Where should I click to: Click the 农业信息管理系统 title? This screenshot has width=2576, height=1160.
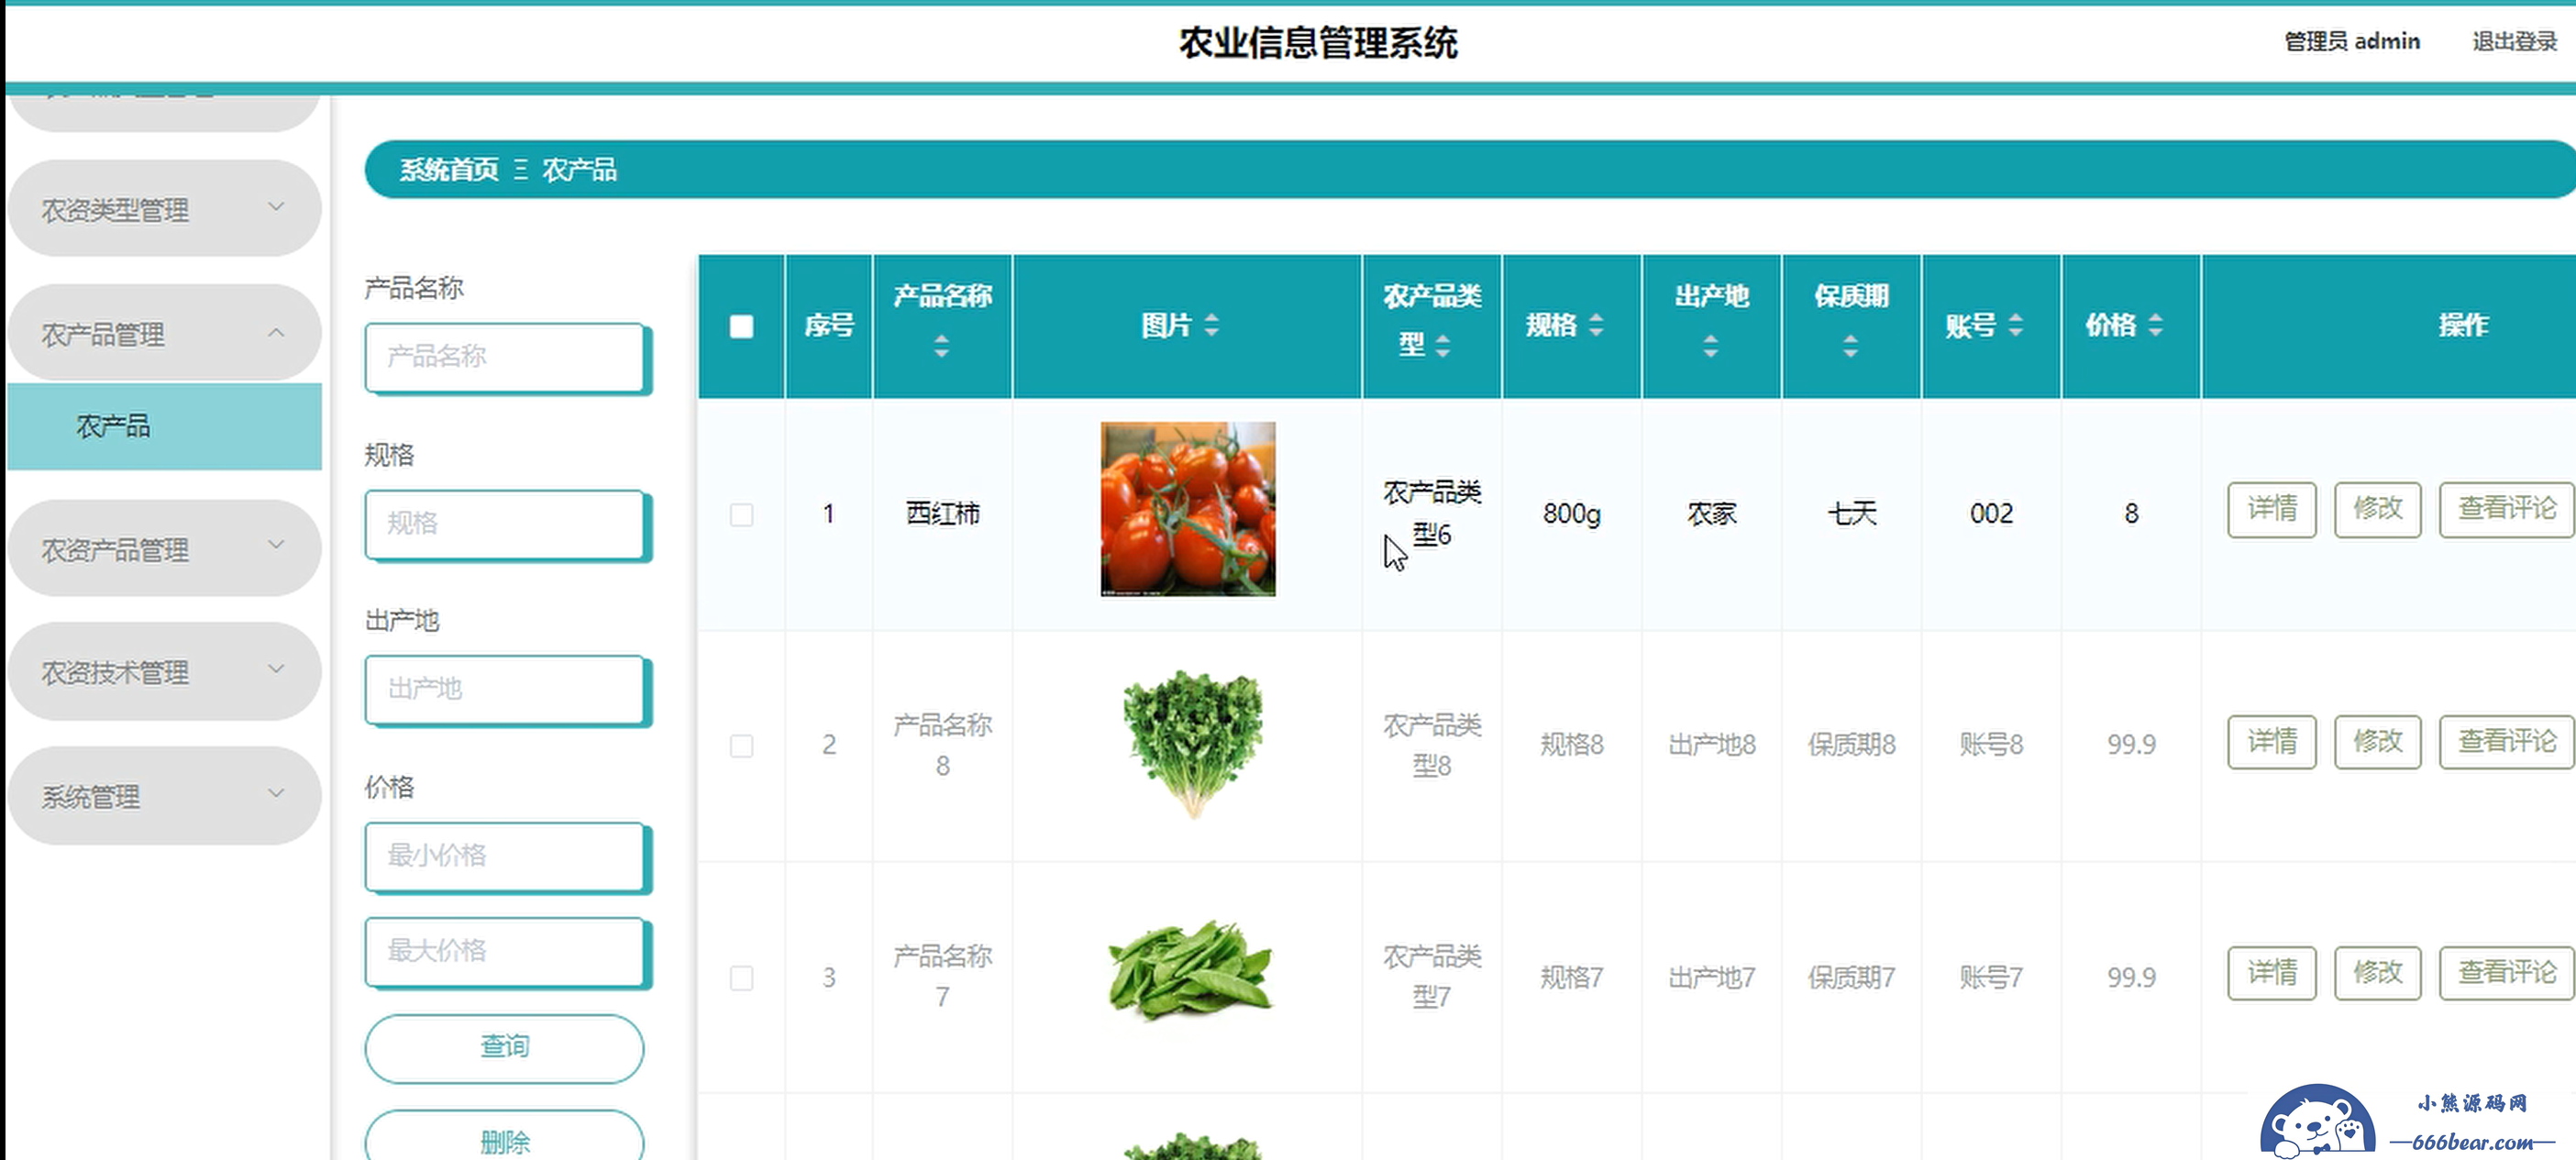pyautogui.click(x=1318, y=43)
